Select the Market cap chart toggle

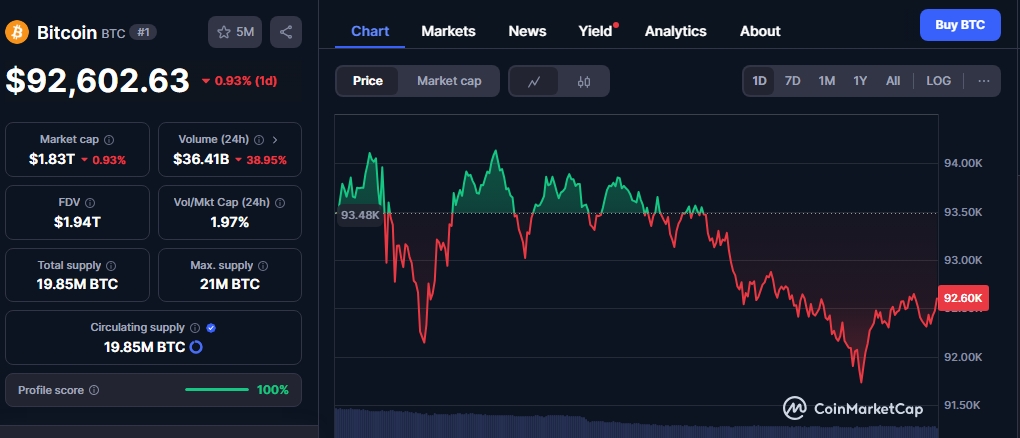450,81
